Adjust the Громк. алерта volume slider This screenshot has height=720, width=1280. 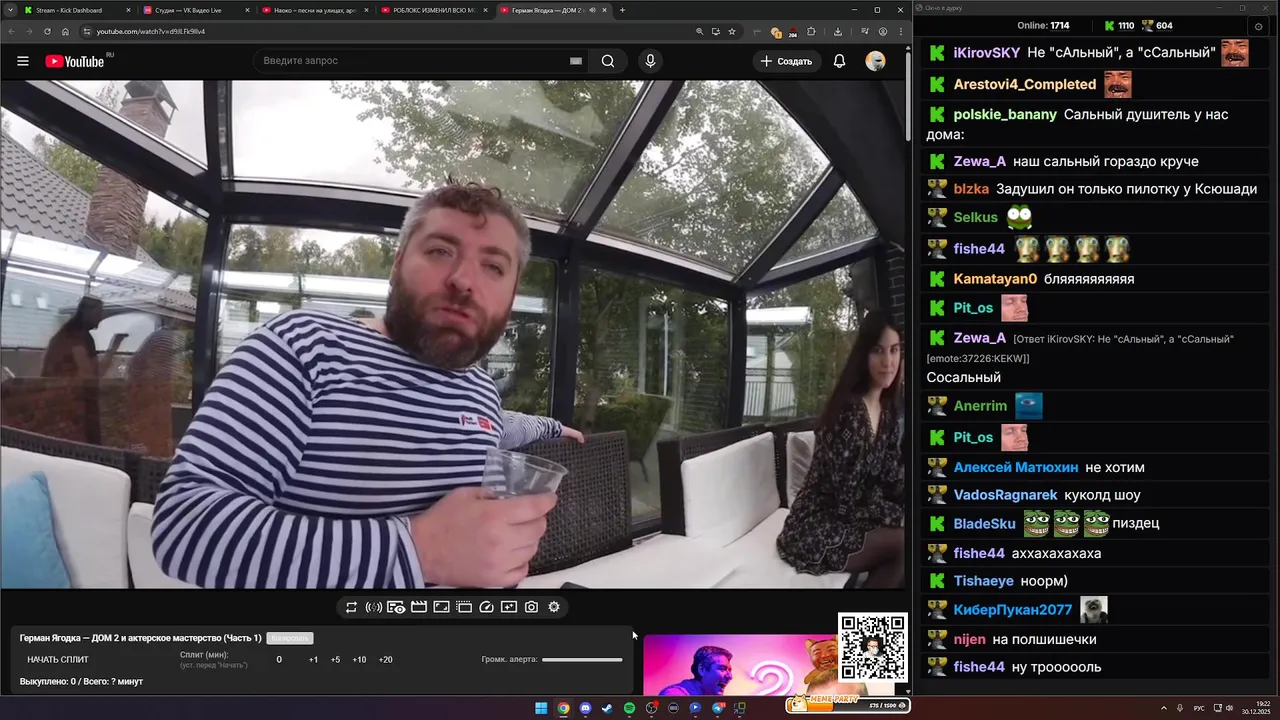pos(582,659)
